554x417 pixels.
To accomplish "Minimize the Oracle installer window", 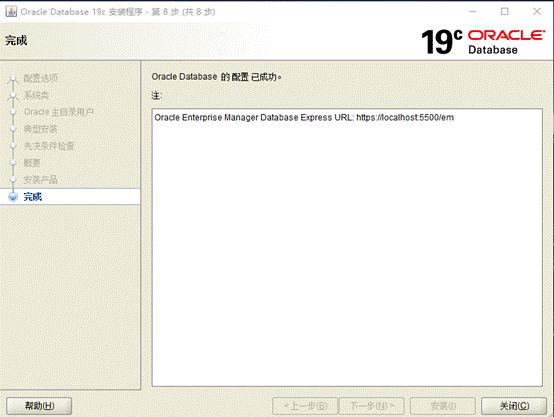I will click(473, 11).
